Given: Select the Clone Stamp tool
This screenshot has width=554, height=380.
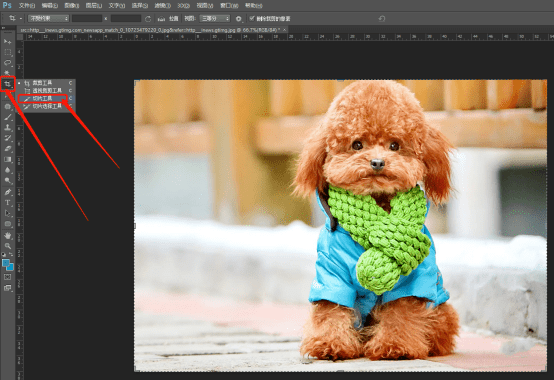Looking at the screenshot, I should point(7,127).
